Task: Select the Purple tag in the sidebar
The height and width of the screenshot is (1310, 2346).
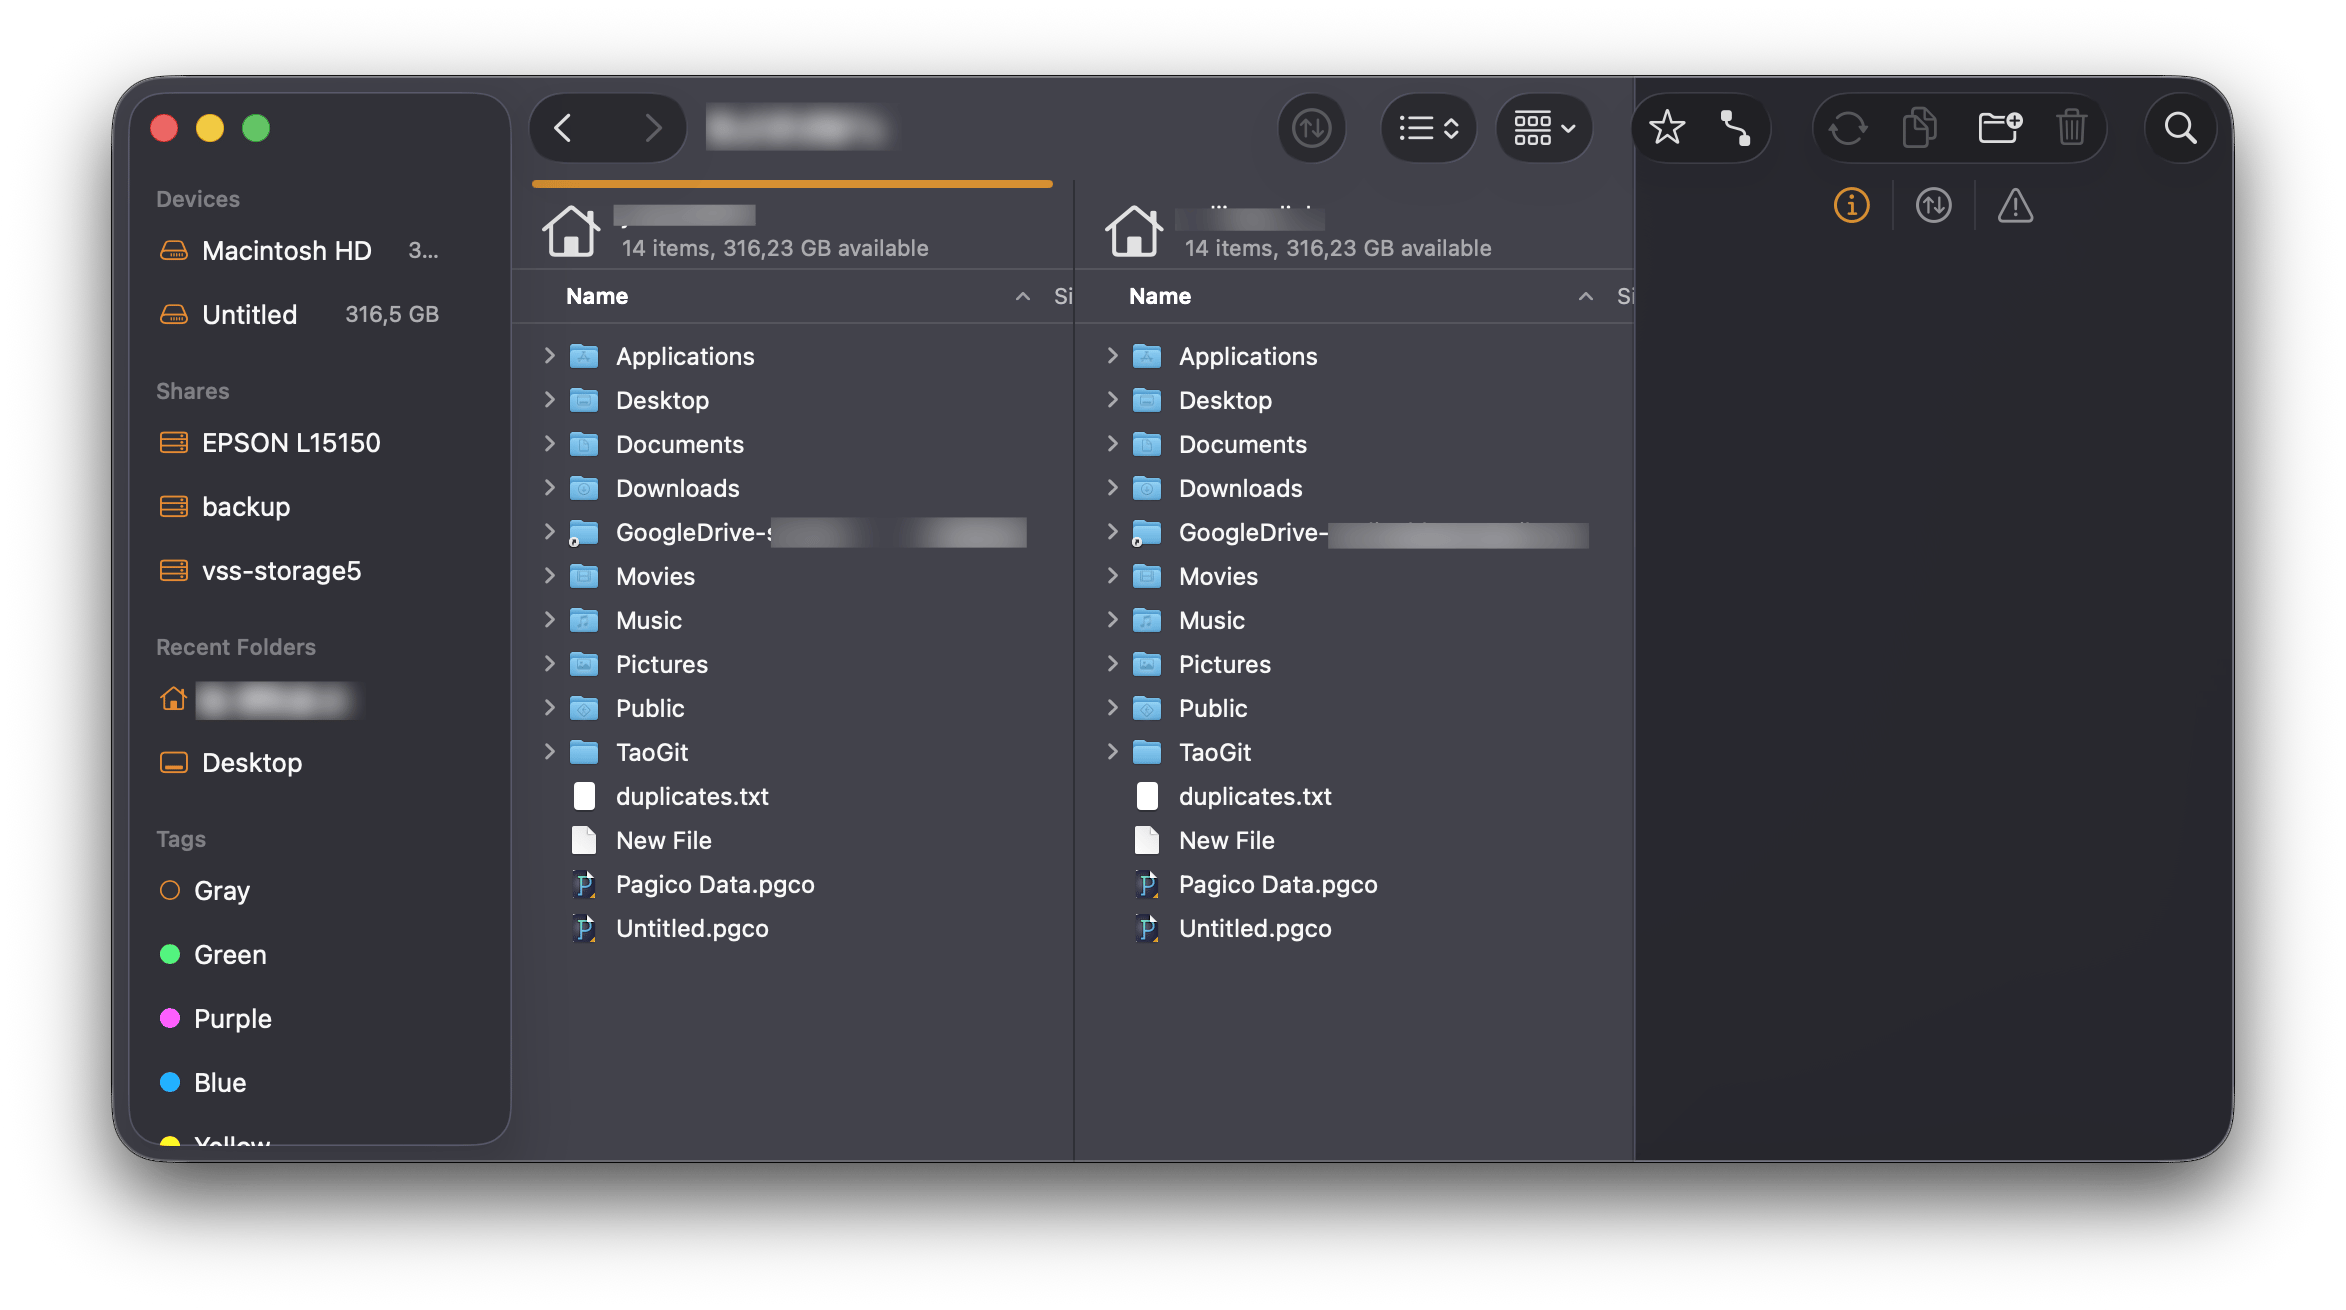Action: tap(231, 1018)
